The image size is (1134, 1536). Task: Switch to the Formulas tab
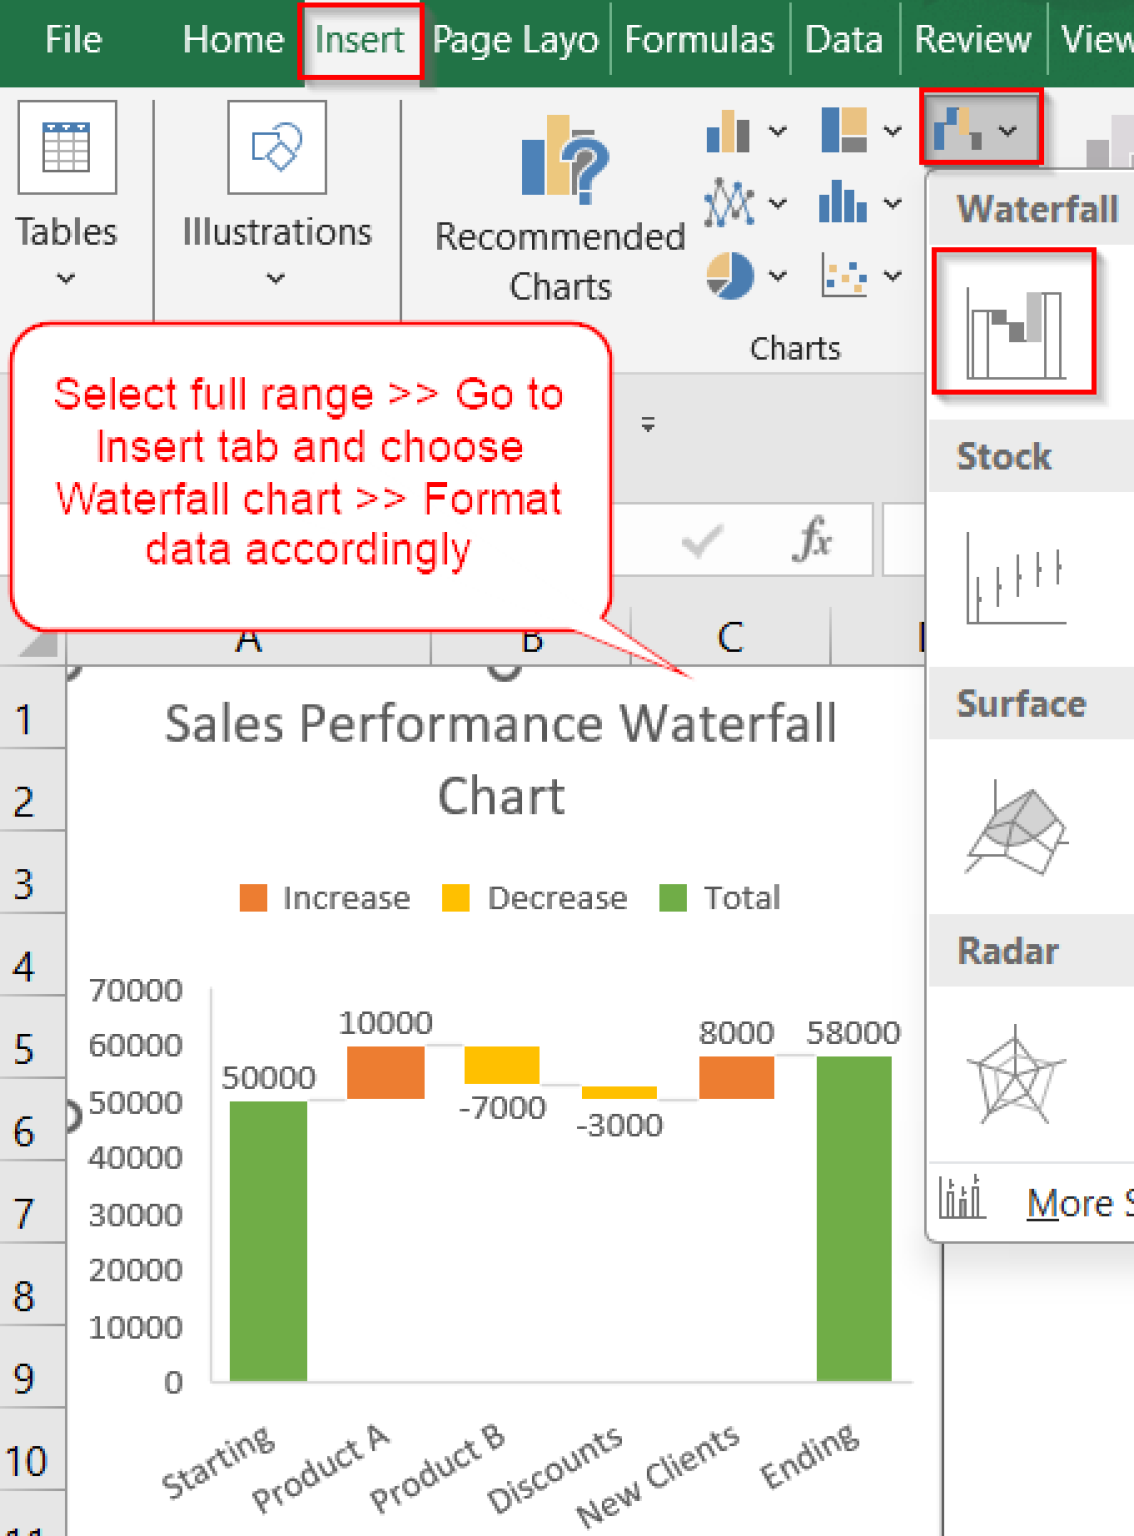(x=698, y=40)
